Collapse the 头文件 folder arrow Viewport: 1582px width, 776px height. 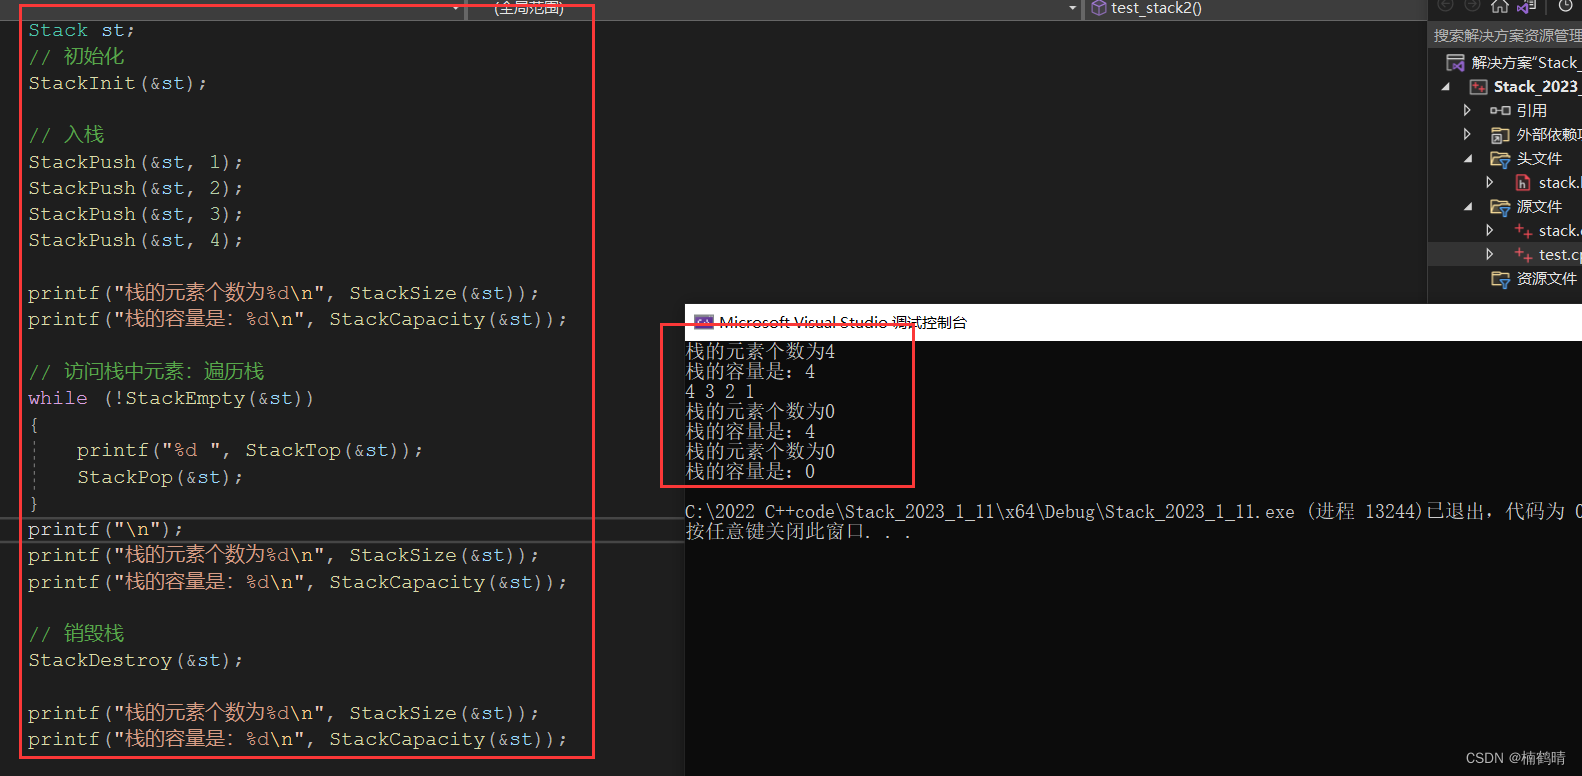click(1468, 159)
